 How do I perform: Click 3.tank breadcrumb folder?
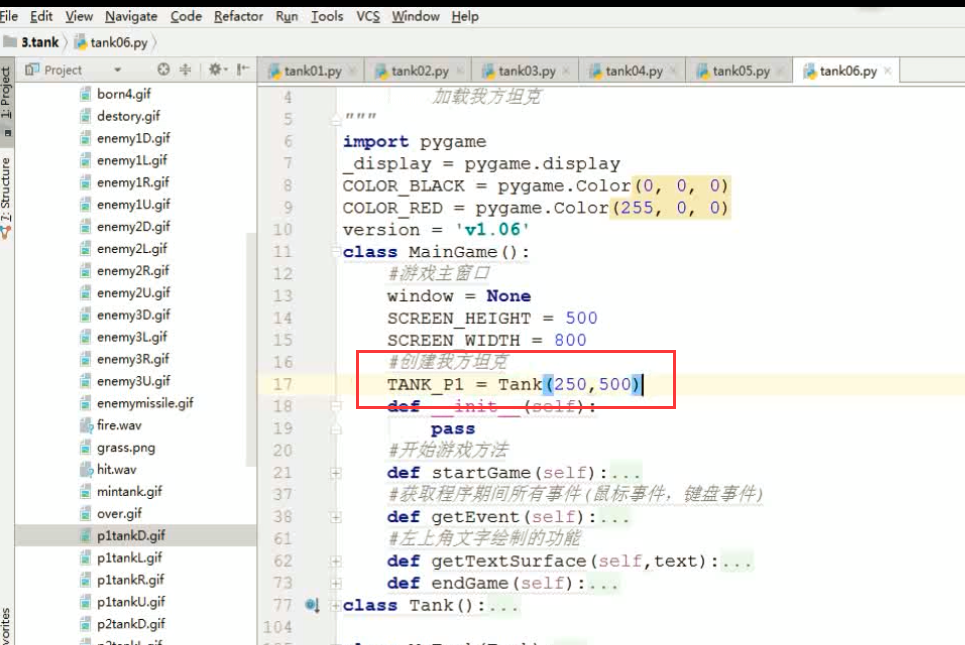[x=32, y=42]
